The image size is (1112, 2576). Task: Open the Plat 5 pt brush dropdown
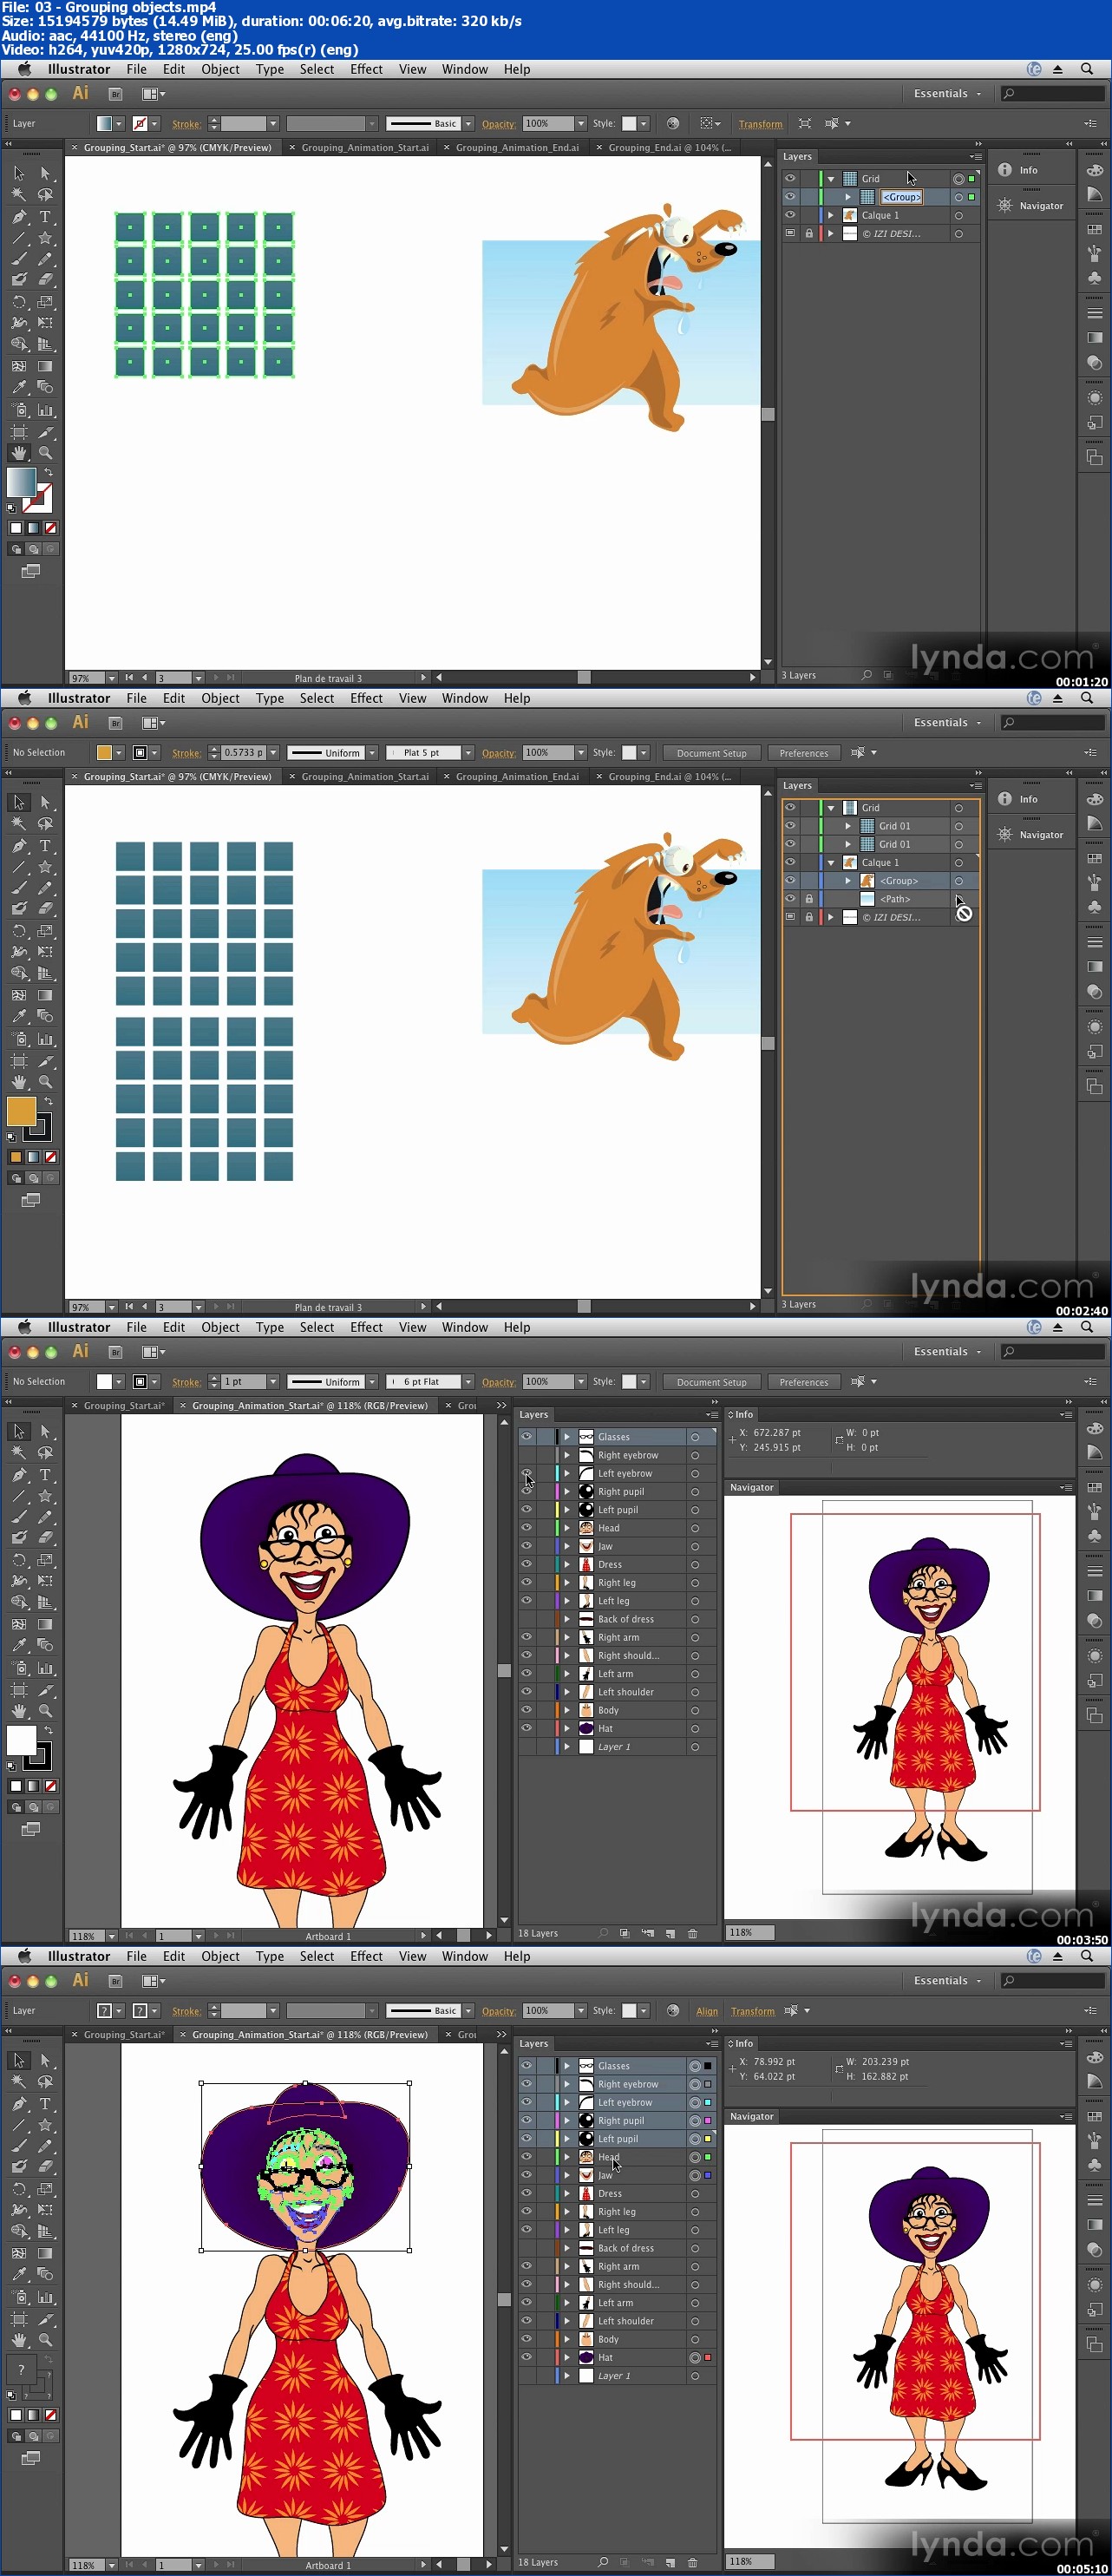click(467, 753)
